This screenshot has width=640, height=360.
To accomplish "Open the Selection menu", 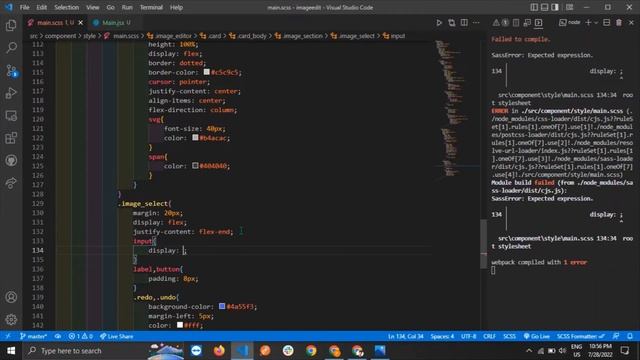I will click(67, 7).
